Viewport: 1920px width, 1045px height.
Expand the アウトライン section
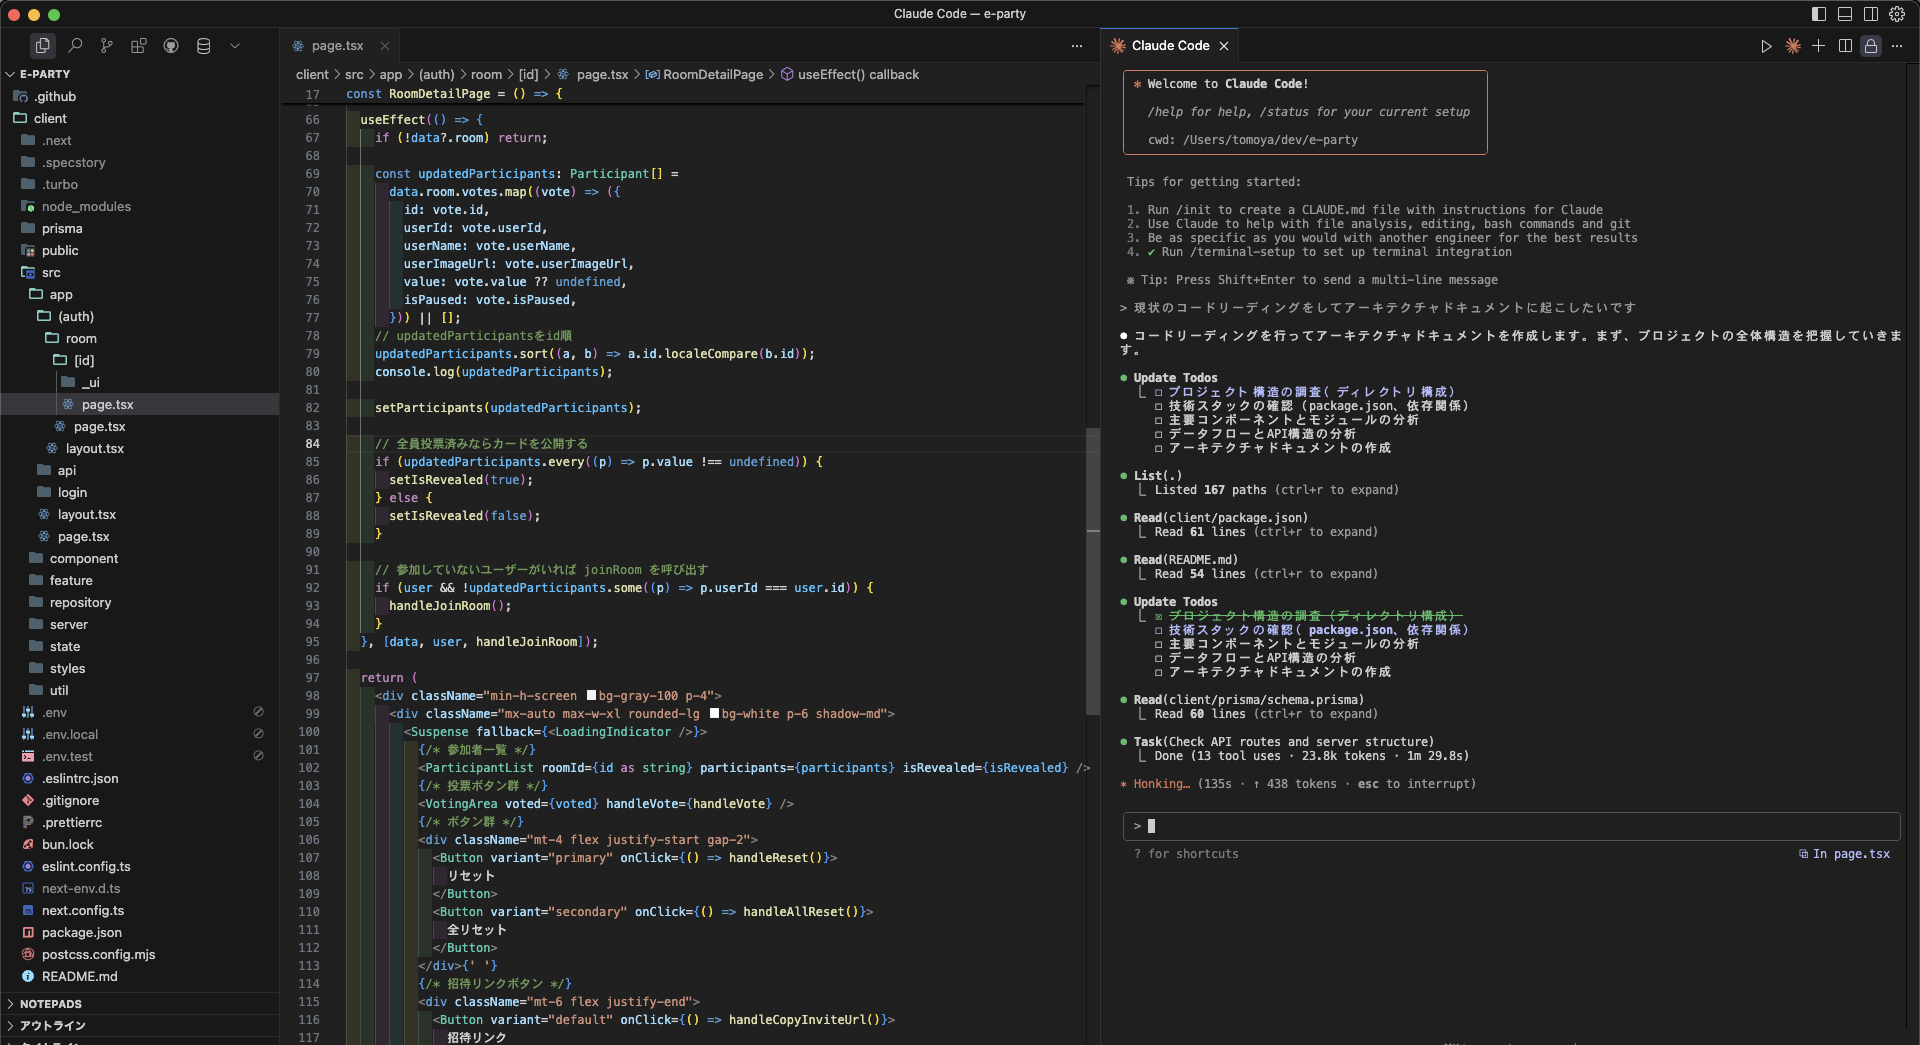tap(52, 1026)
